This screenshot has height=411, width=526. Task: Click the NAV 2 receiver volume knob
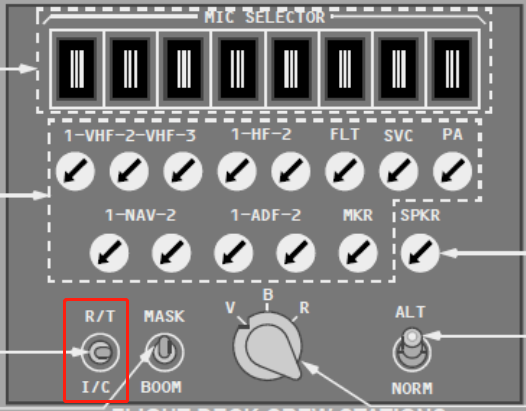[171, 253]
